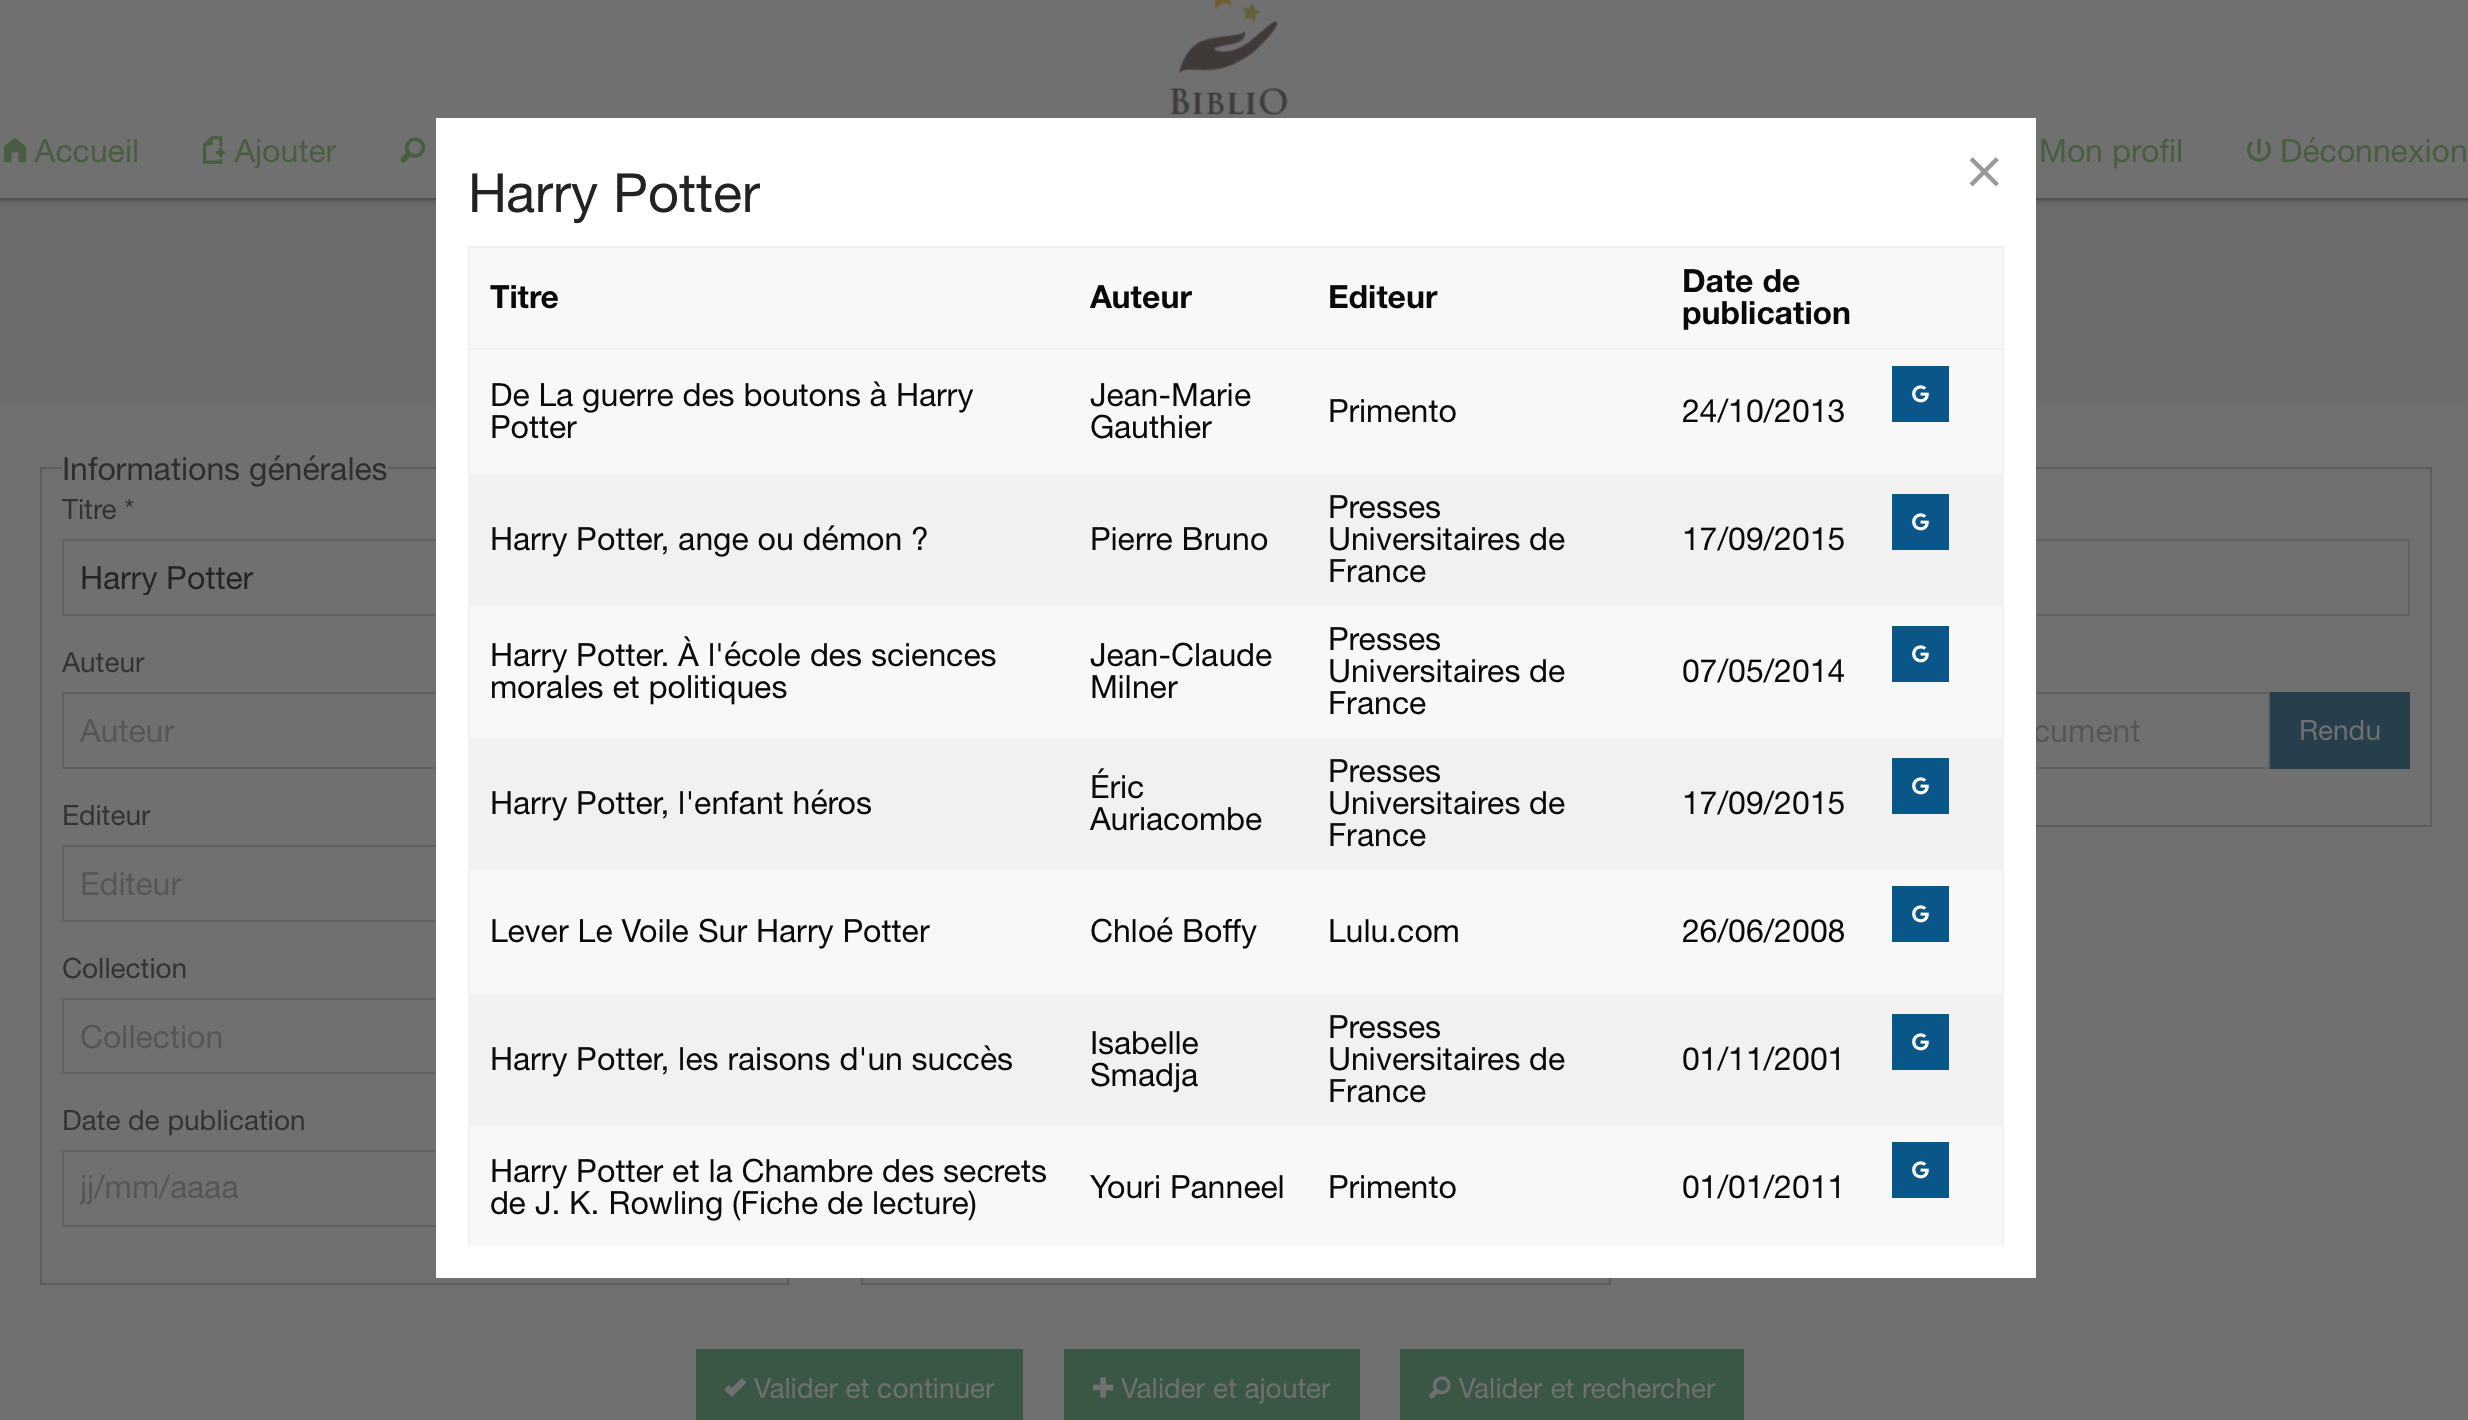Click the Date de publication jj/mm/aaaa field
The image size is (2468, 1420).
coord(250,1188)
